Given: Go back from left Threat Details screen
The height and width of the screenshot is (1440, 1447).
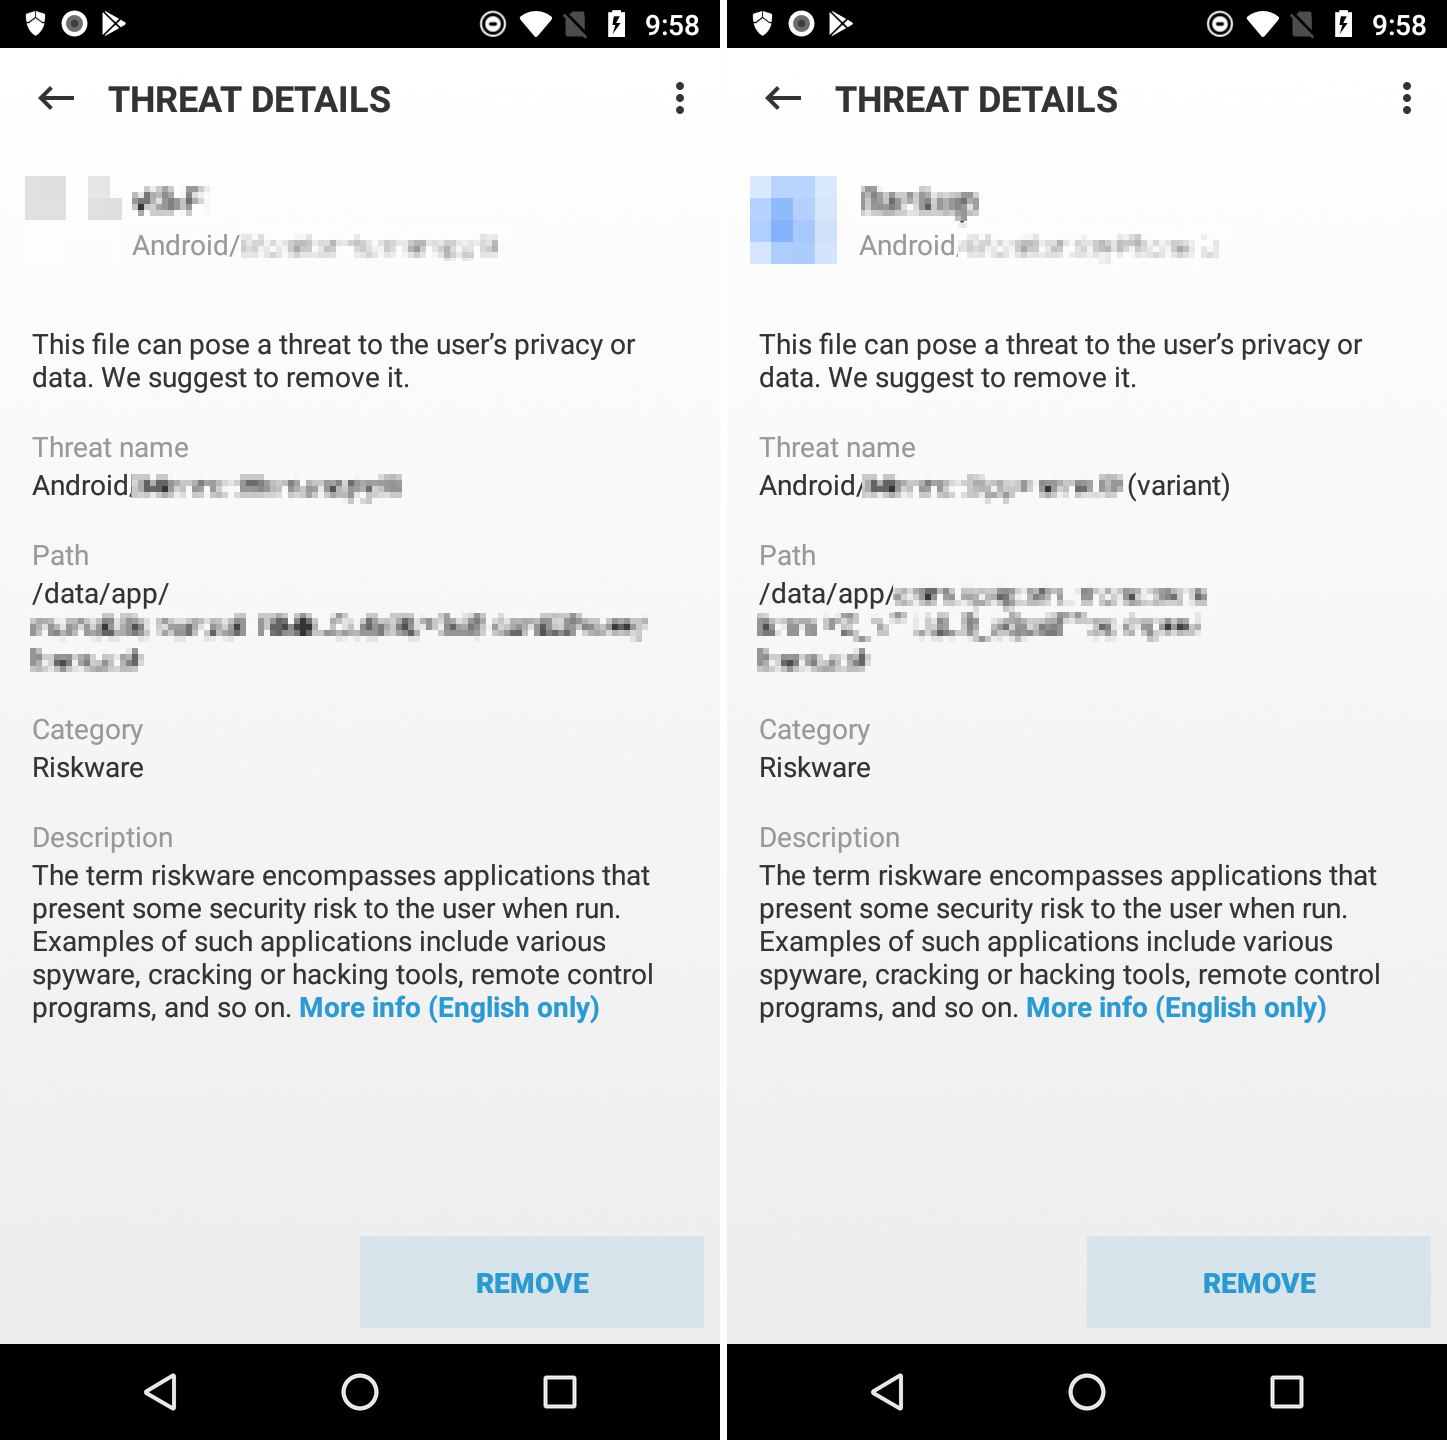Looking at the screenshot, I should coord(56,99).
